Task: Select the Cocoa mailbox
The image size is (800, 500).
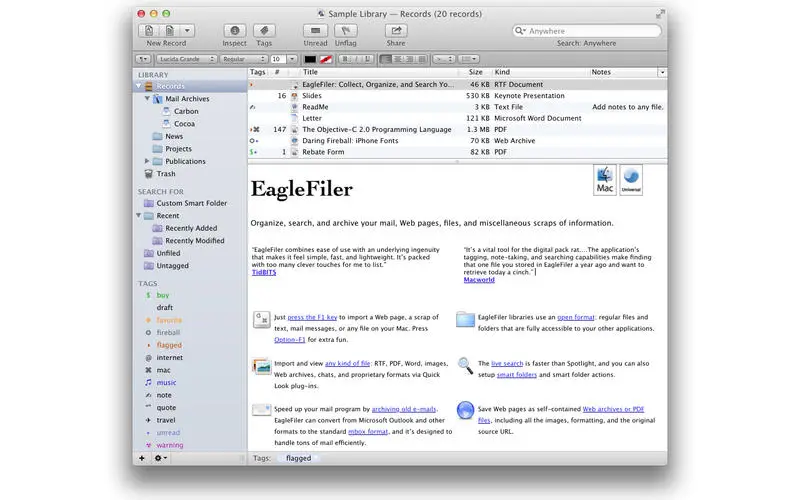Action: (184, 124)
